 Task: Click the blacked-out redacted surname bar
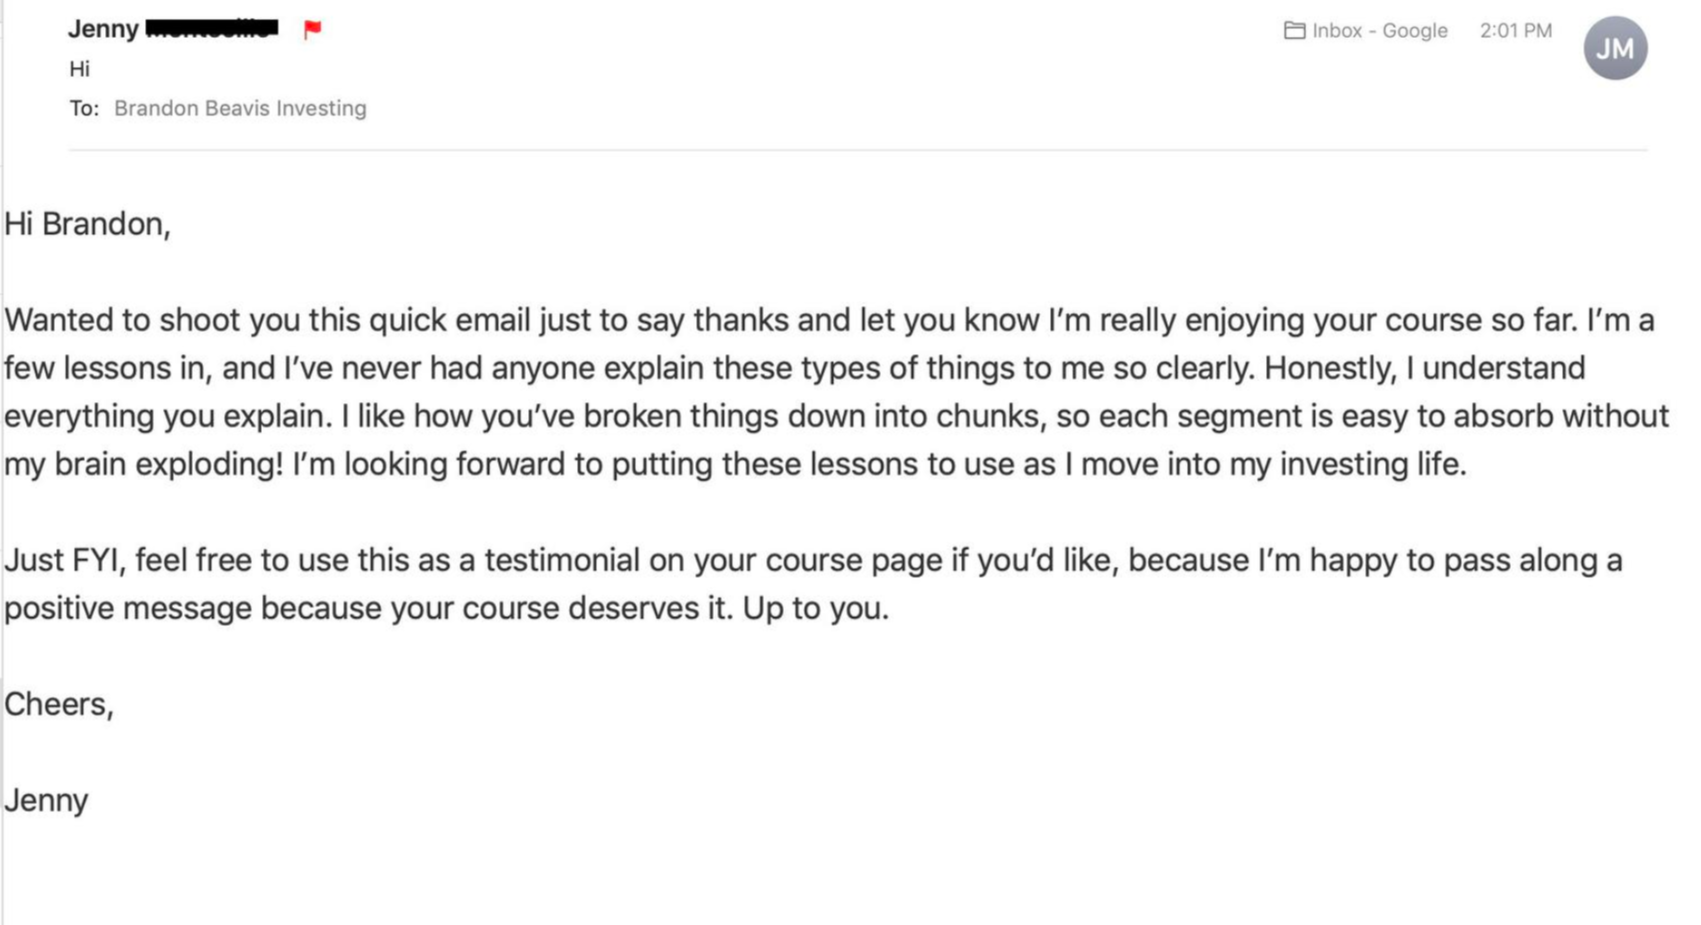coord(212,28)
